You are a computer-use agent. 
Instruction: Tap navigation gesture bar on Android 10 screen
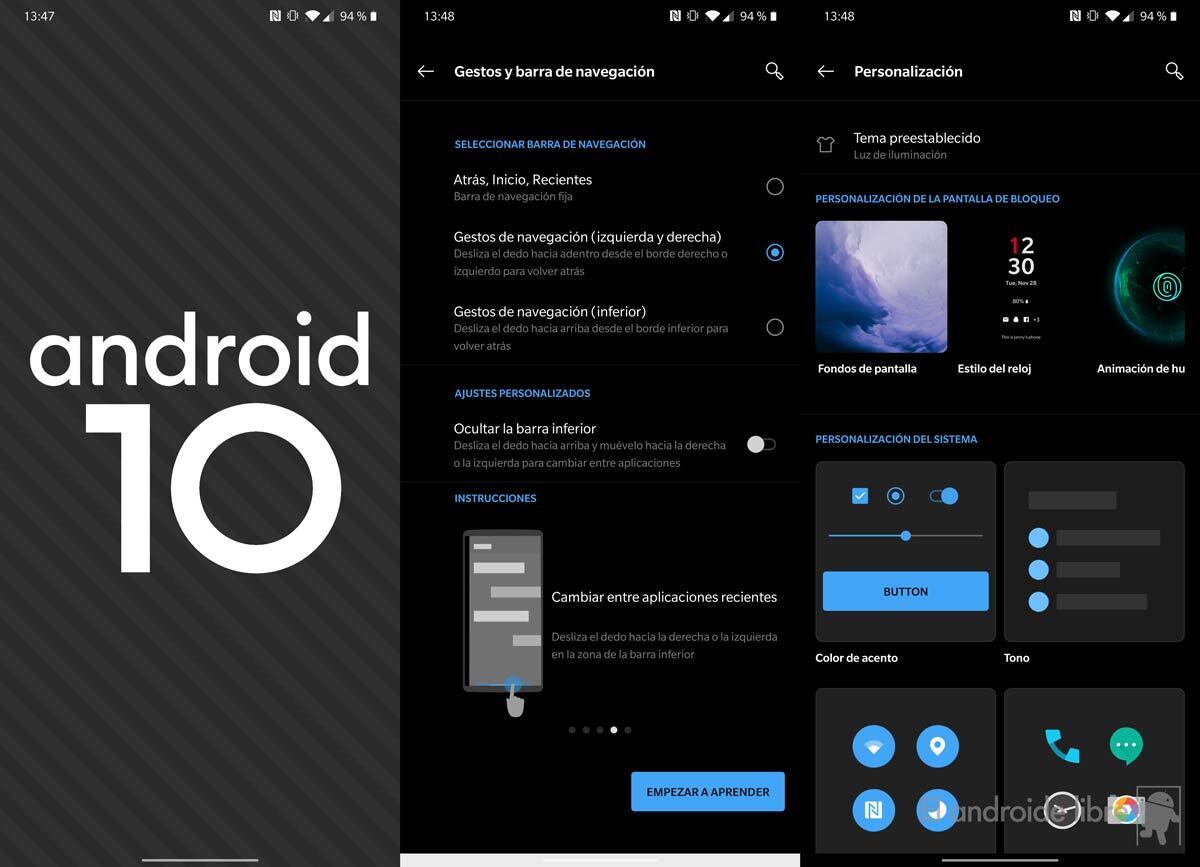coord(200,859)
